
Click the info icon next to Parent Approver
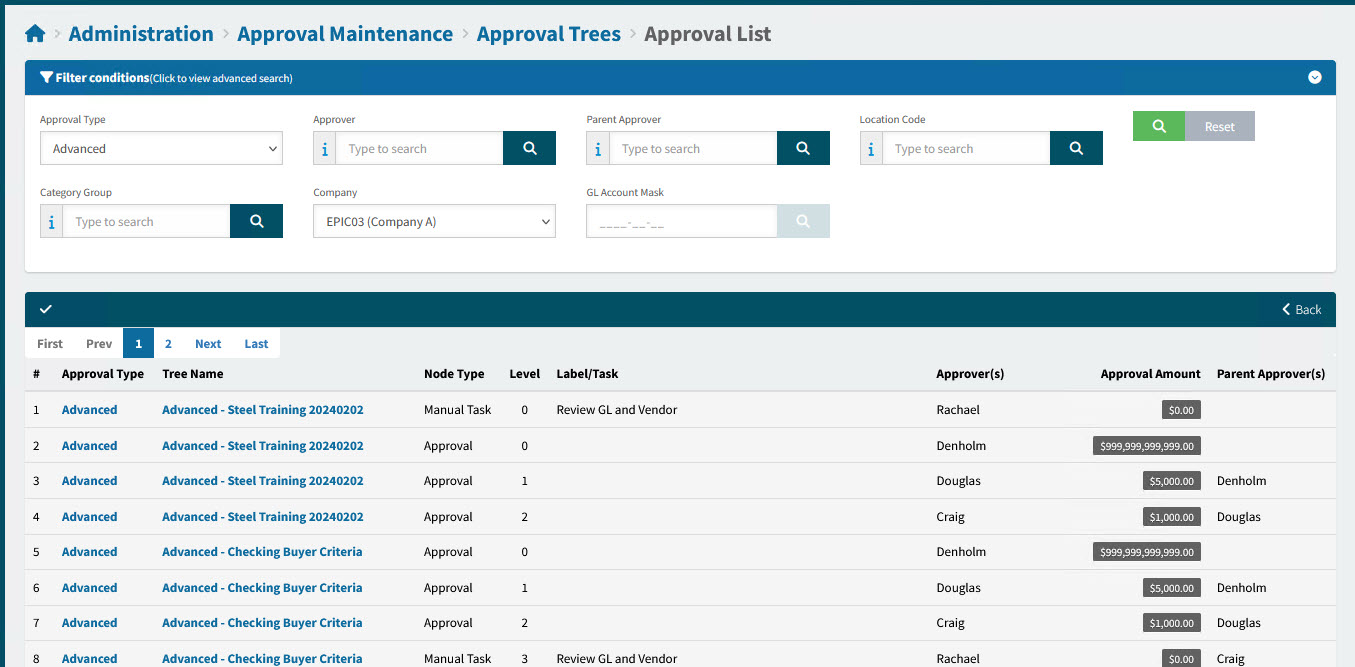click(597, 147)
